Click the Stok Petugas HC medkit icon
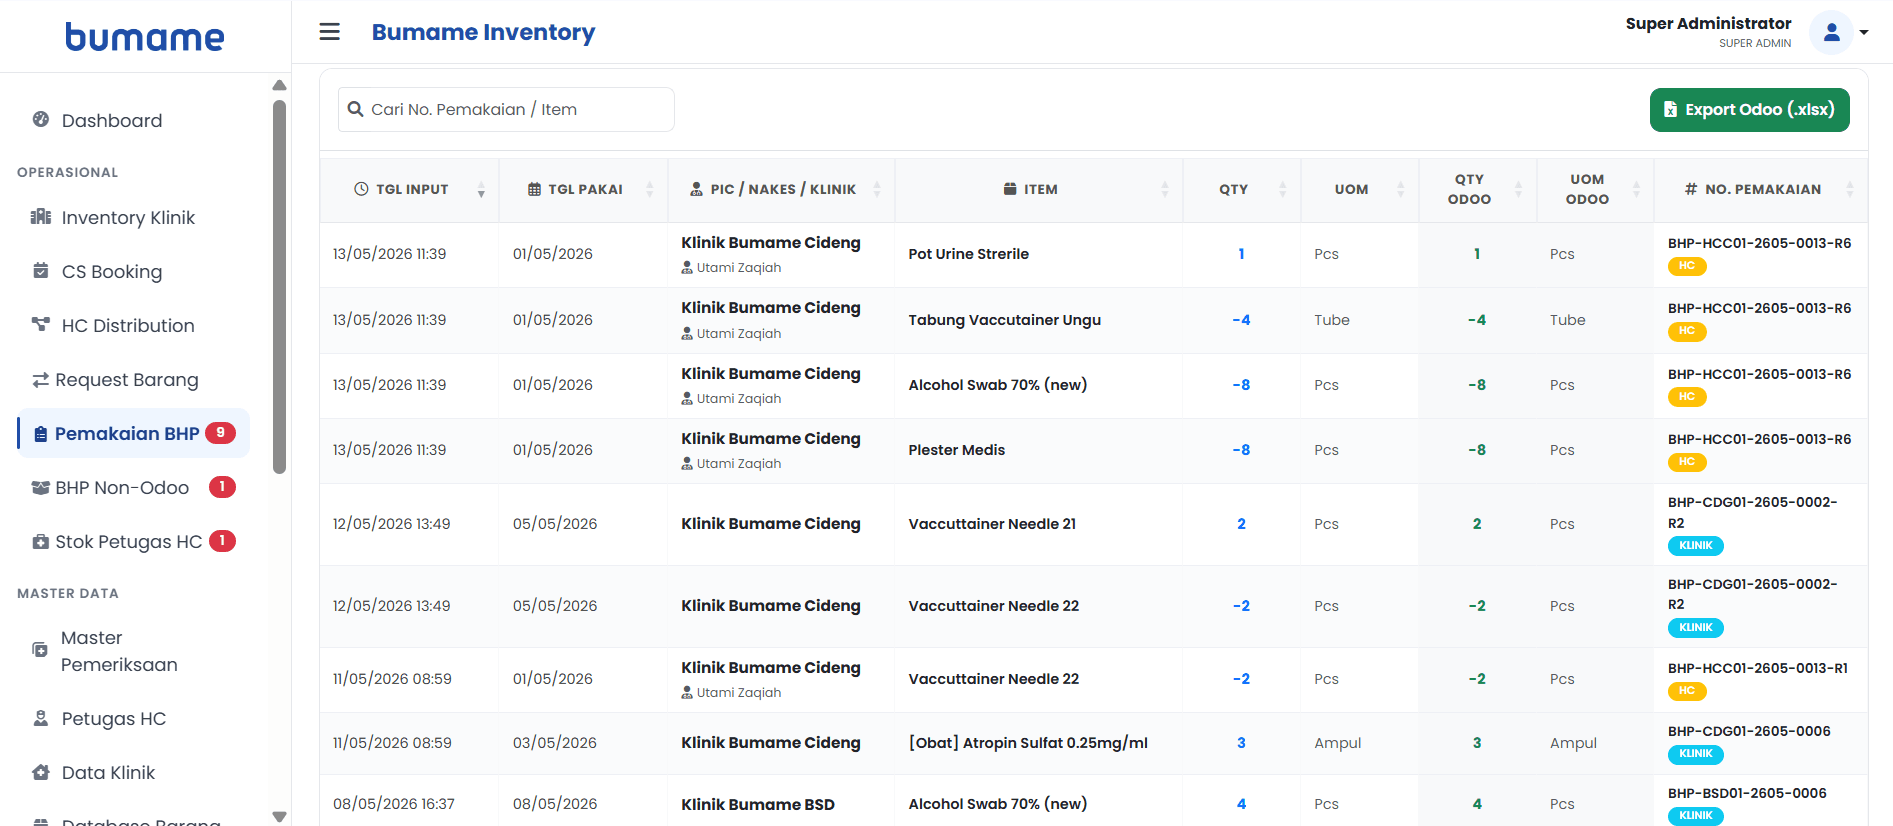1893x826 pixels. tap(41, 542)
